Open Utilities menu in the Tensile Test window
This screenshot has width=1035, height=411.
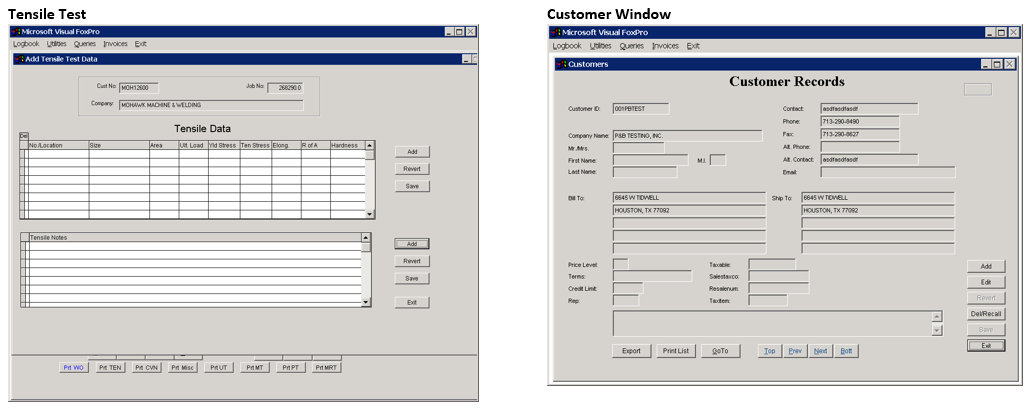click(57, 44)
